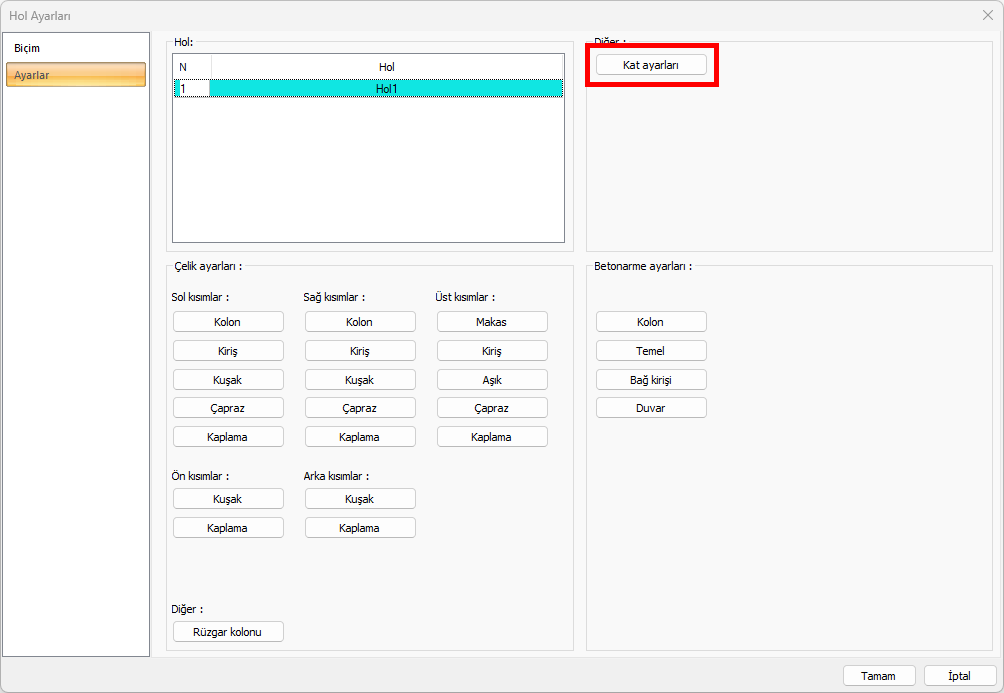Cancel the dialog with İptal
Screen dimensions: 1004x693
(959, 676)
